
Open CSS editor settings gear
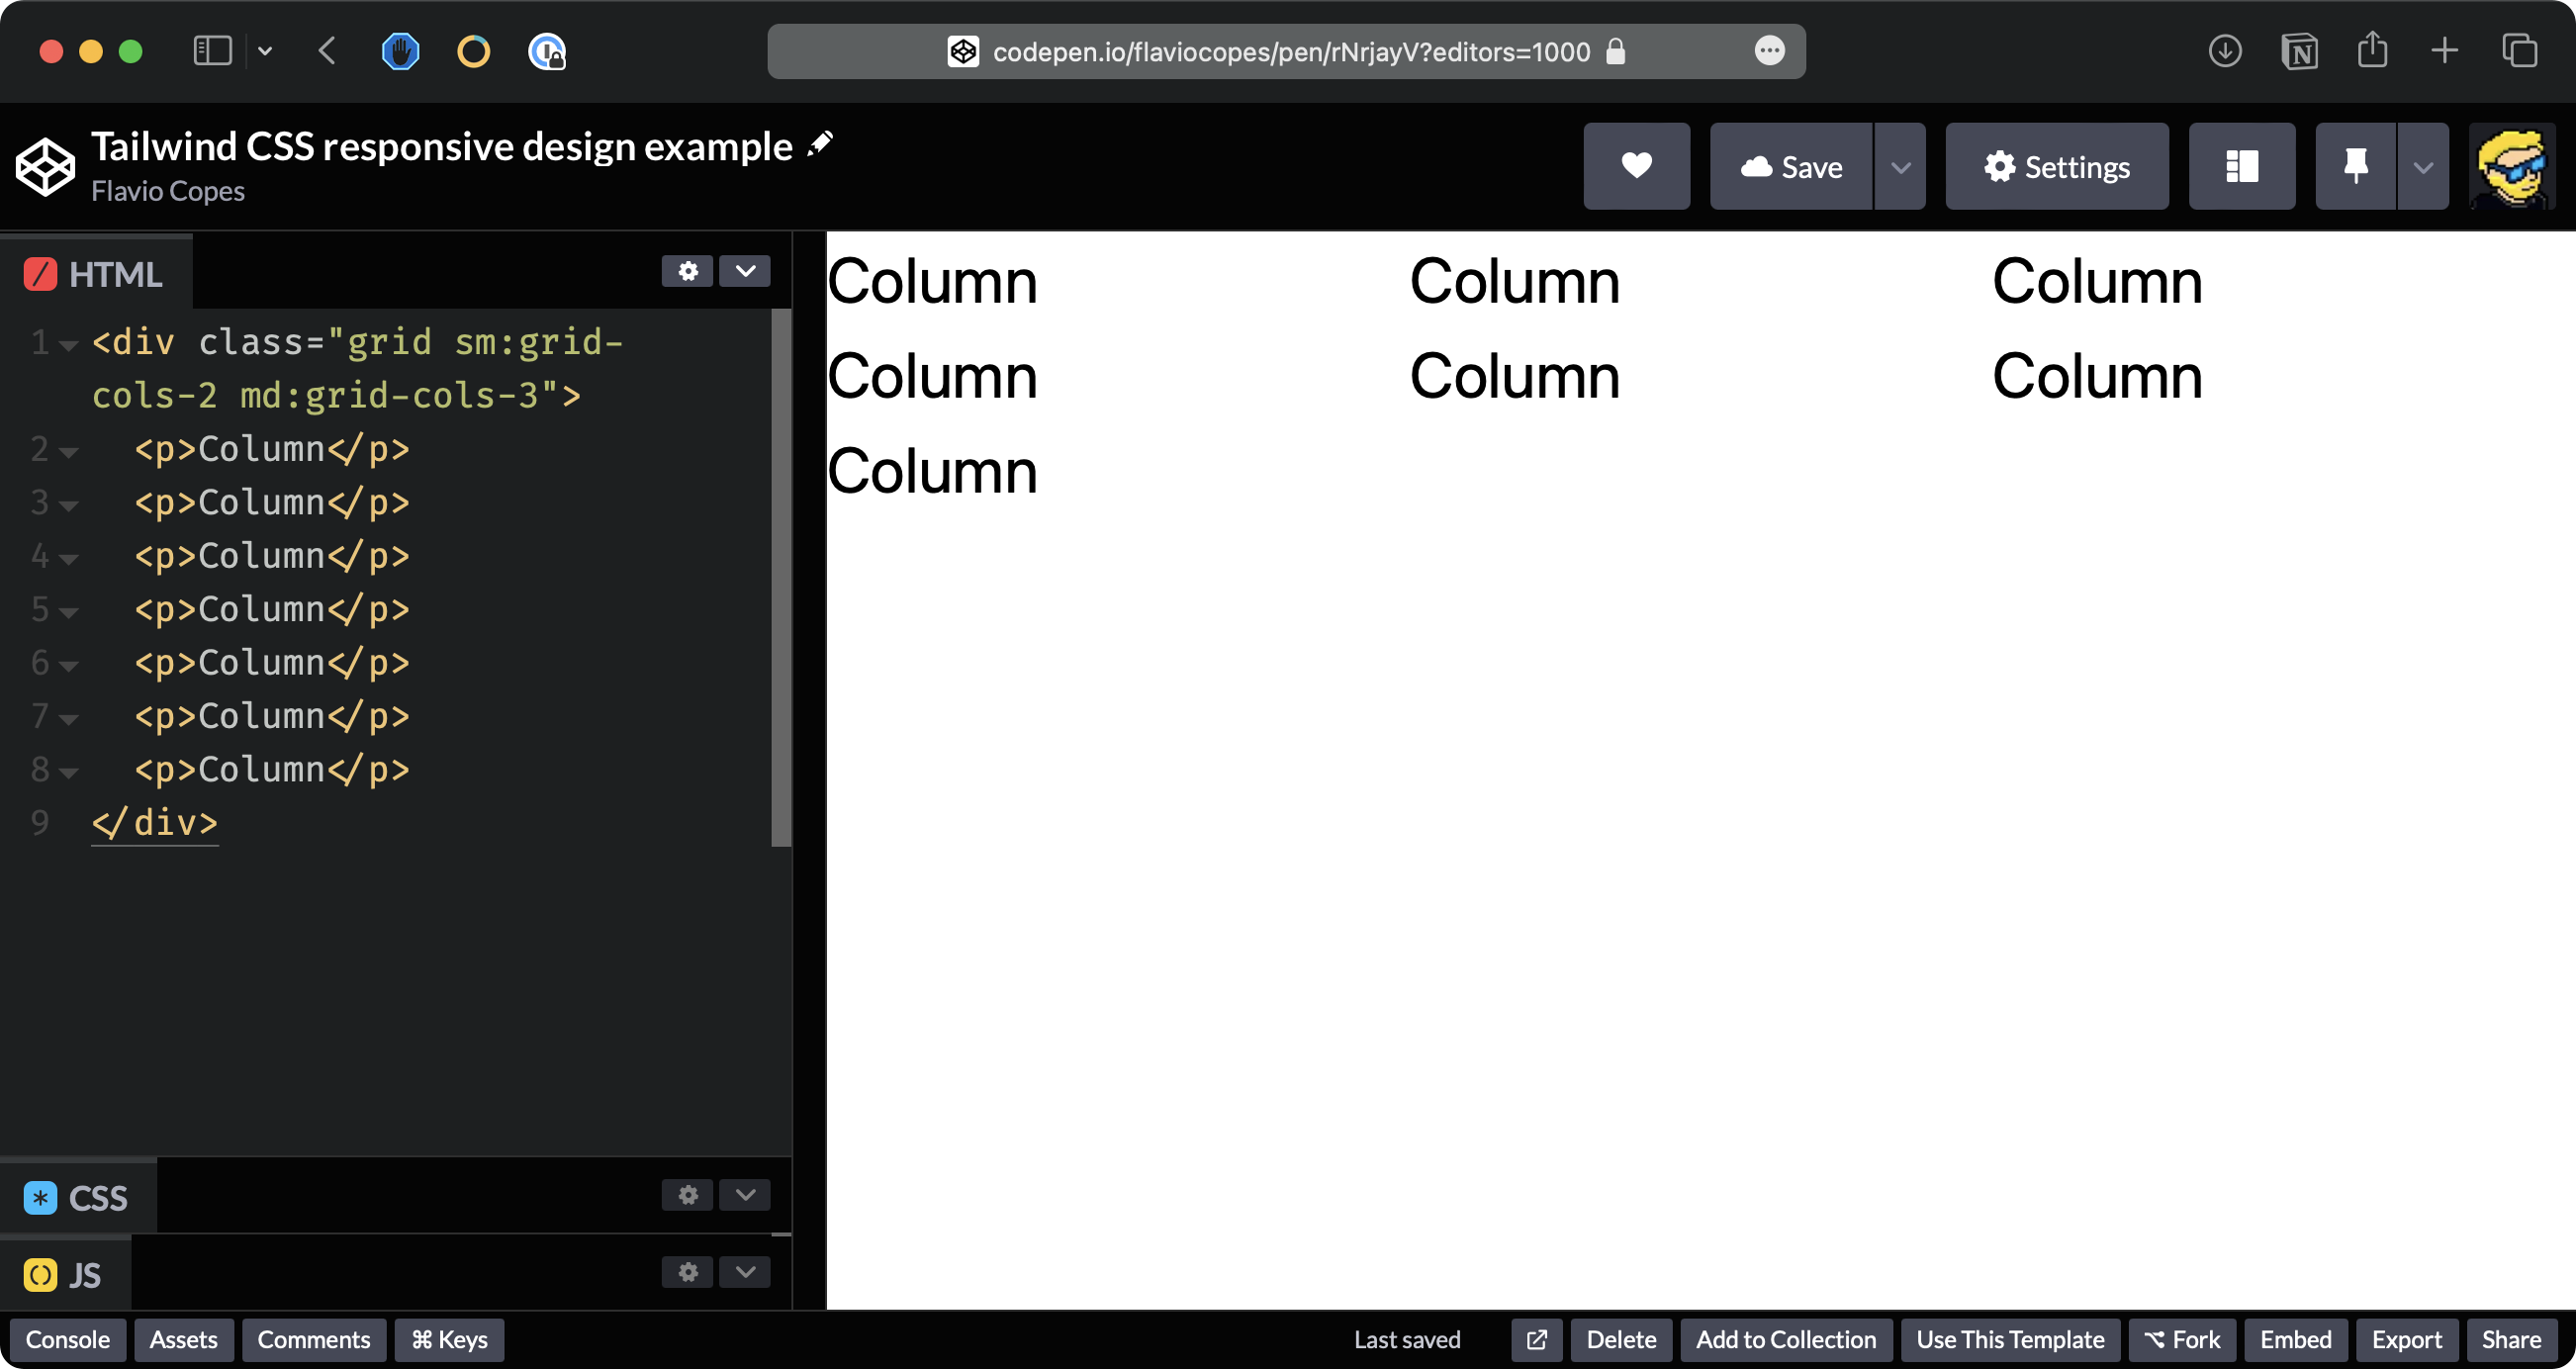click(687, 1195)
